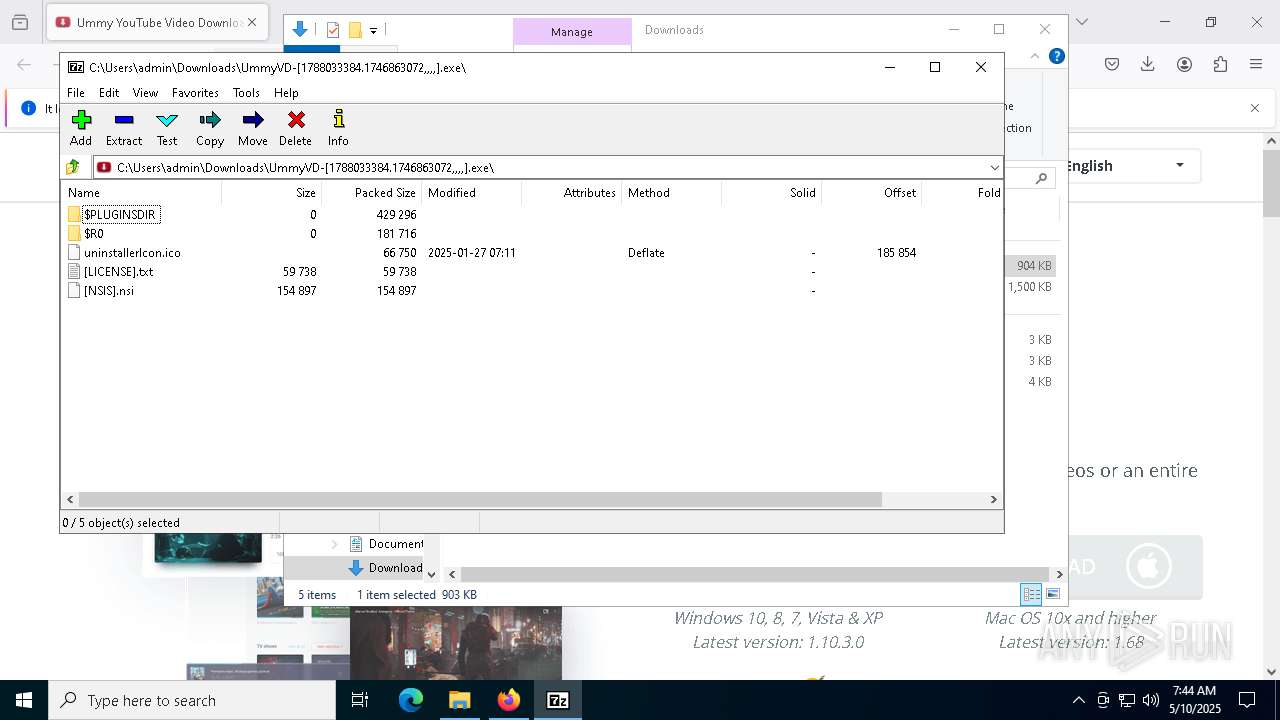
Task: Open Firefox list all tabs dropdown
Action: point(1081,22)
